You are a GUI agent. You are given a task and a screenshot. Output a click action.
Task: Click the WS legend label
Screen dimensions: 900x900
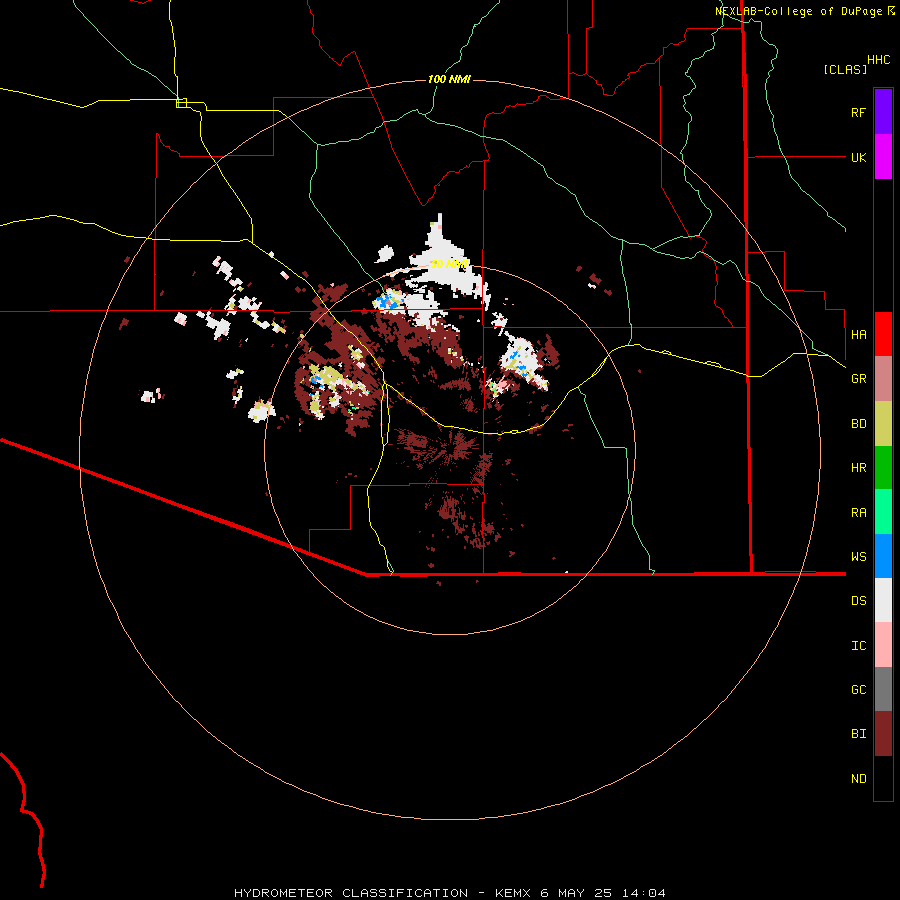click(858, 556)
